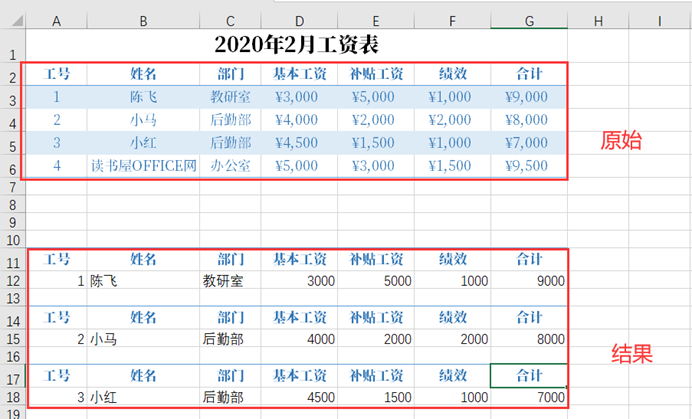Select column I header

click(660, 21)
